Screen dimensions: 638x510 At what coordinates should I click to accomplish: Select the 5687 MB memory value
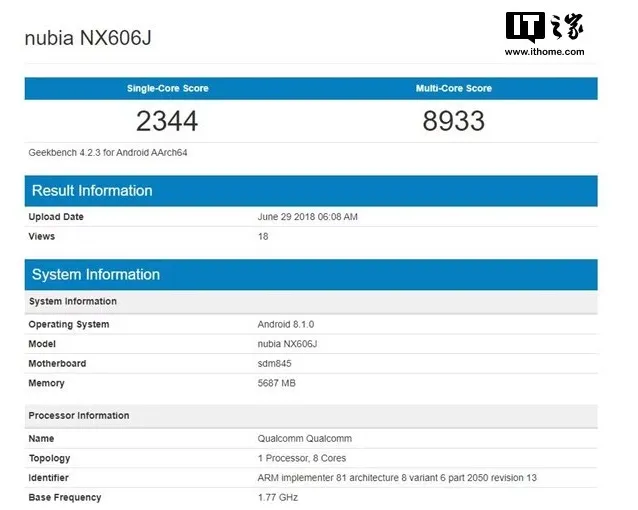(x=277, y=383)
